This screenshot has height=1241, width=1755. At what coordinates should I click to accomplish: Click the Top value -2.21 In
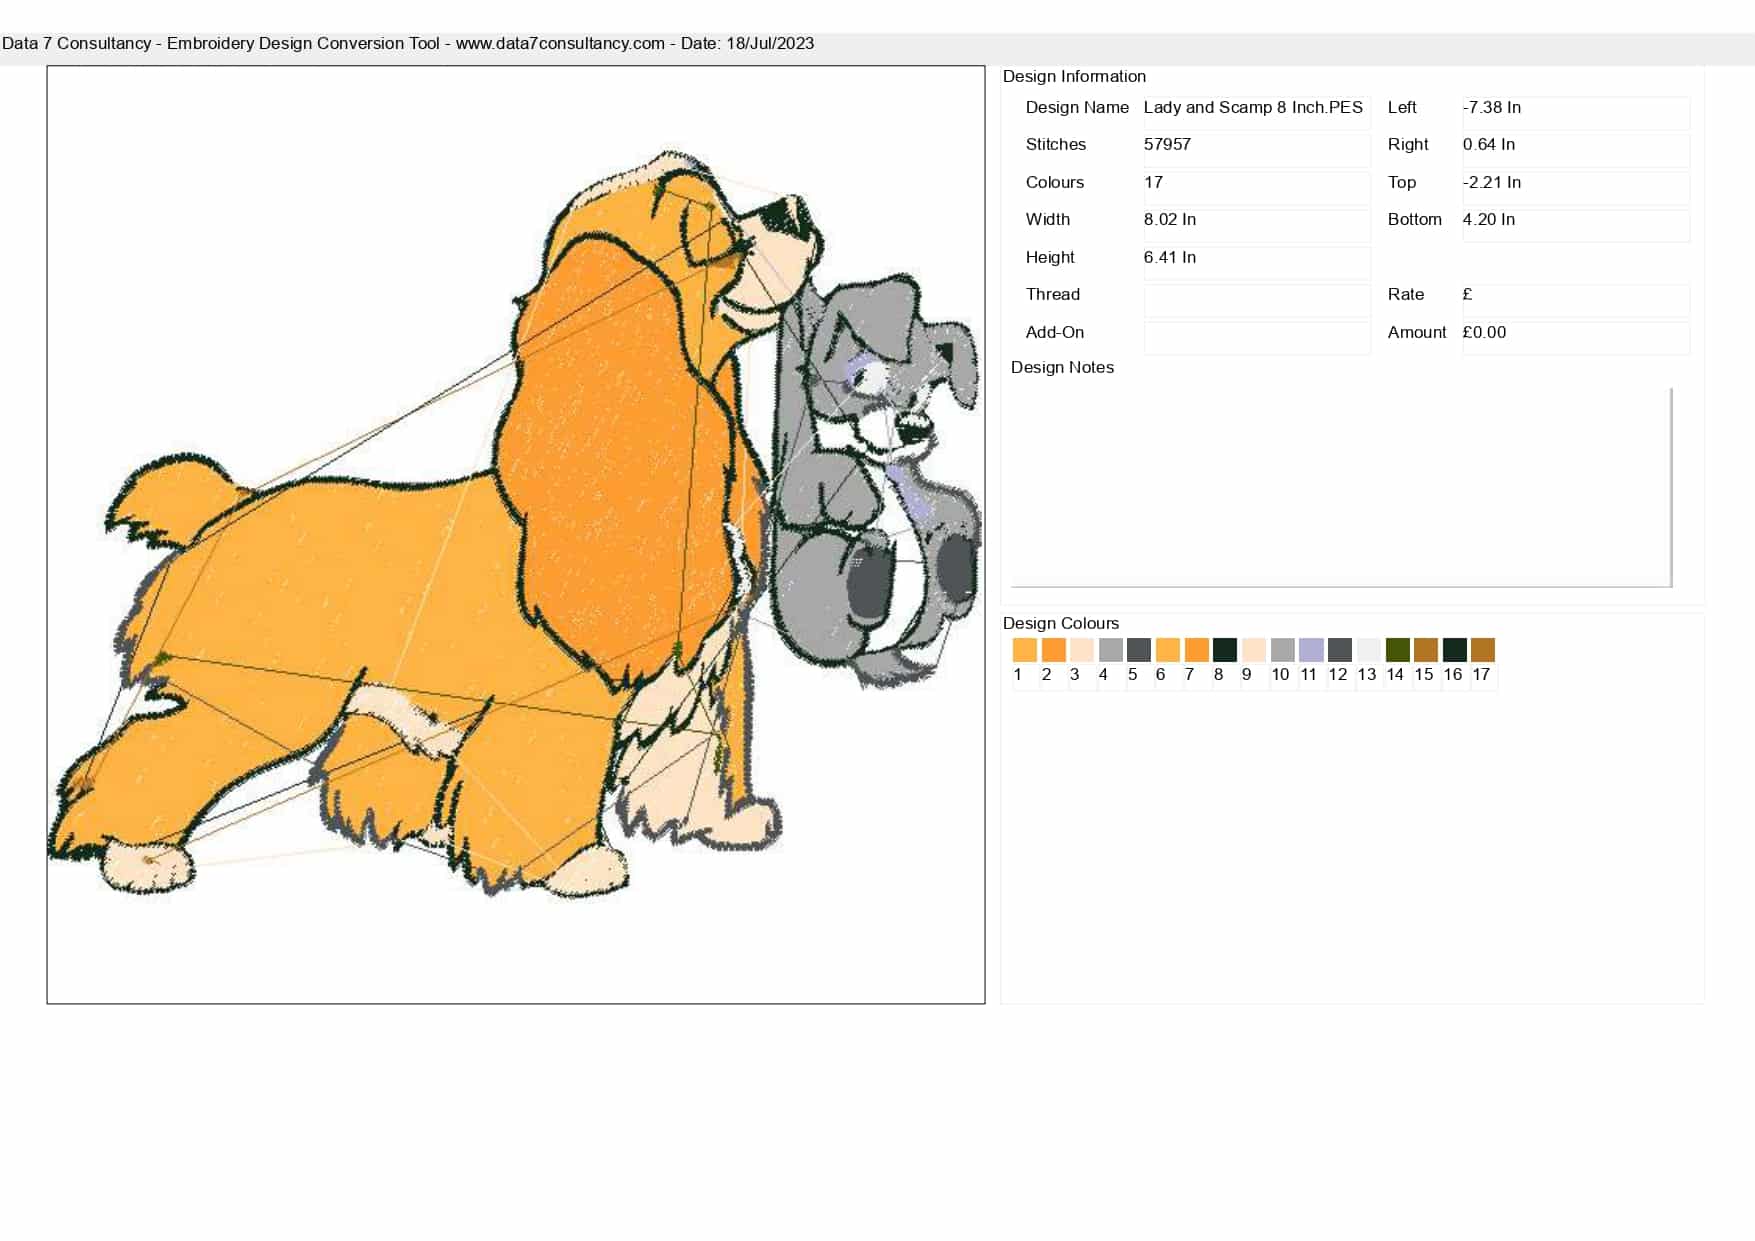(x=1575, y=187)
